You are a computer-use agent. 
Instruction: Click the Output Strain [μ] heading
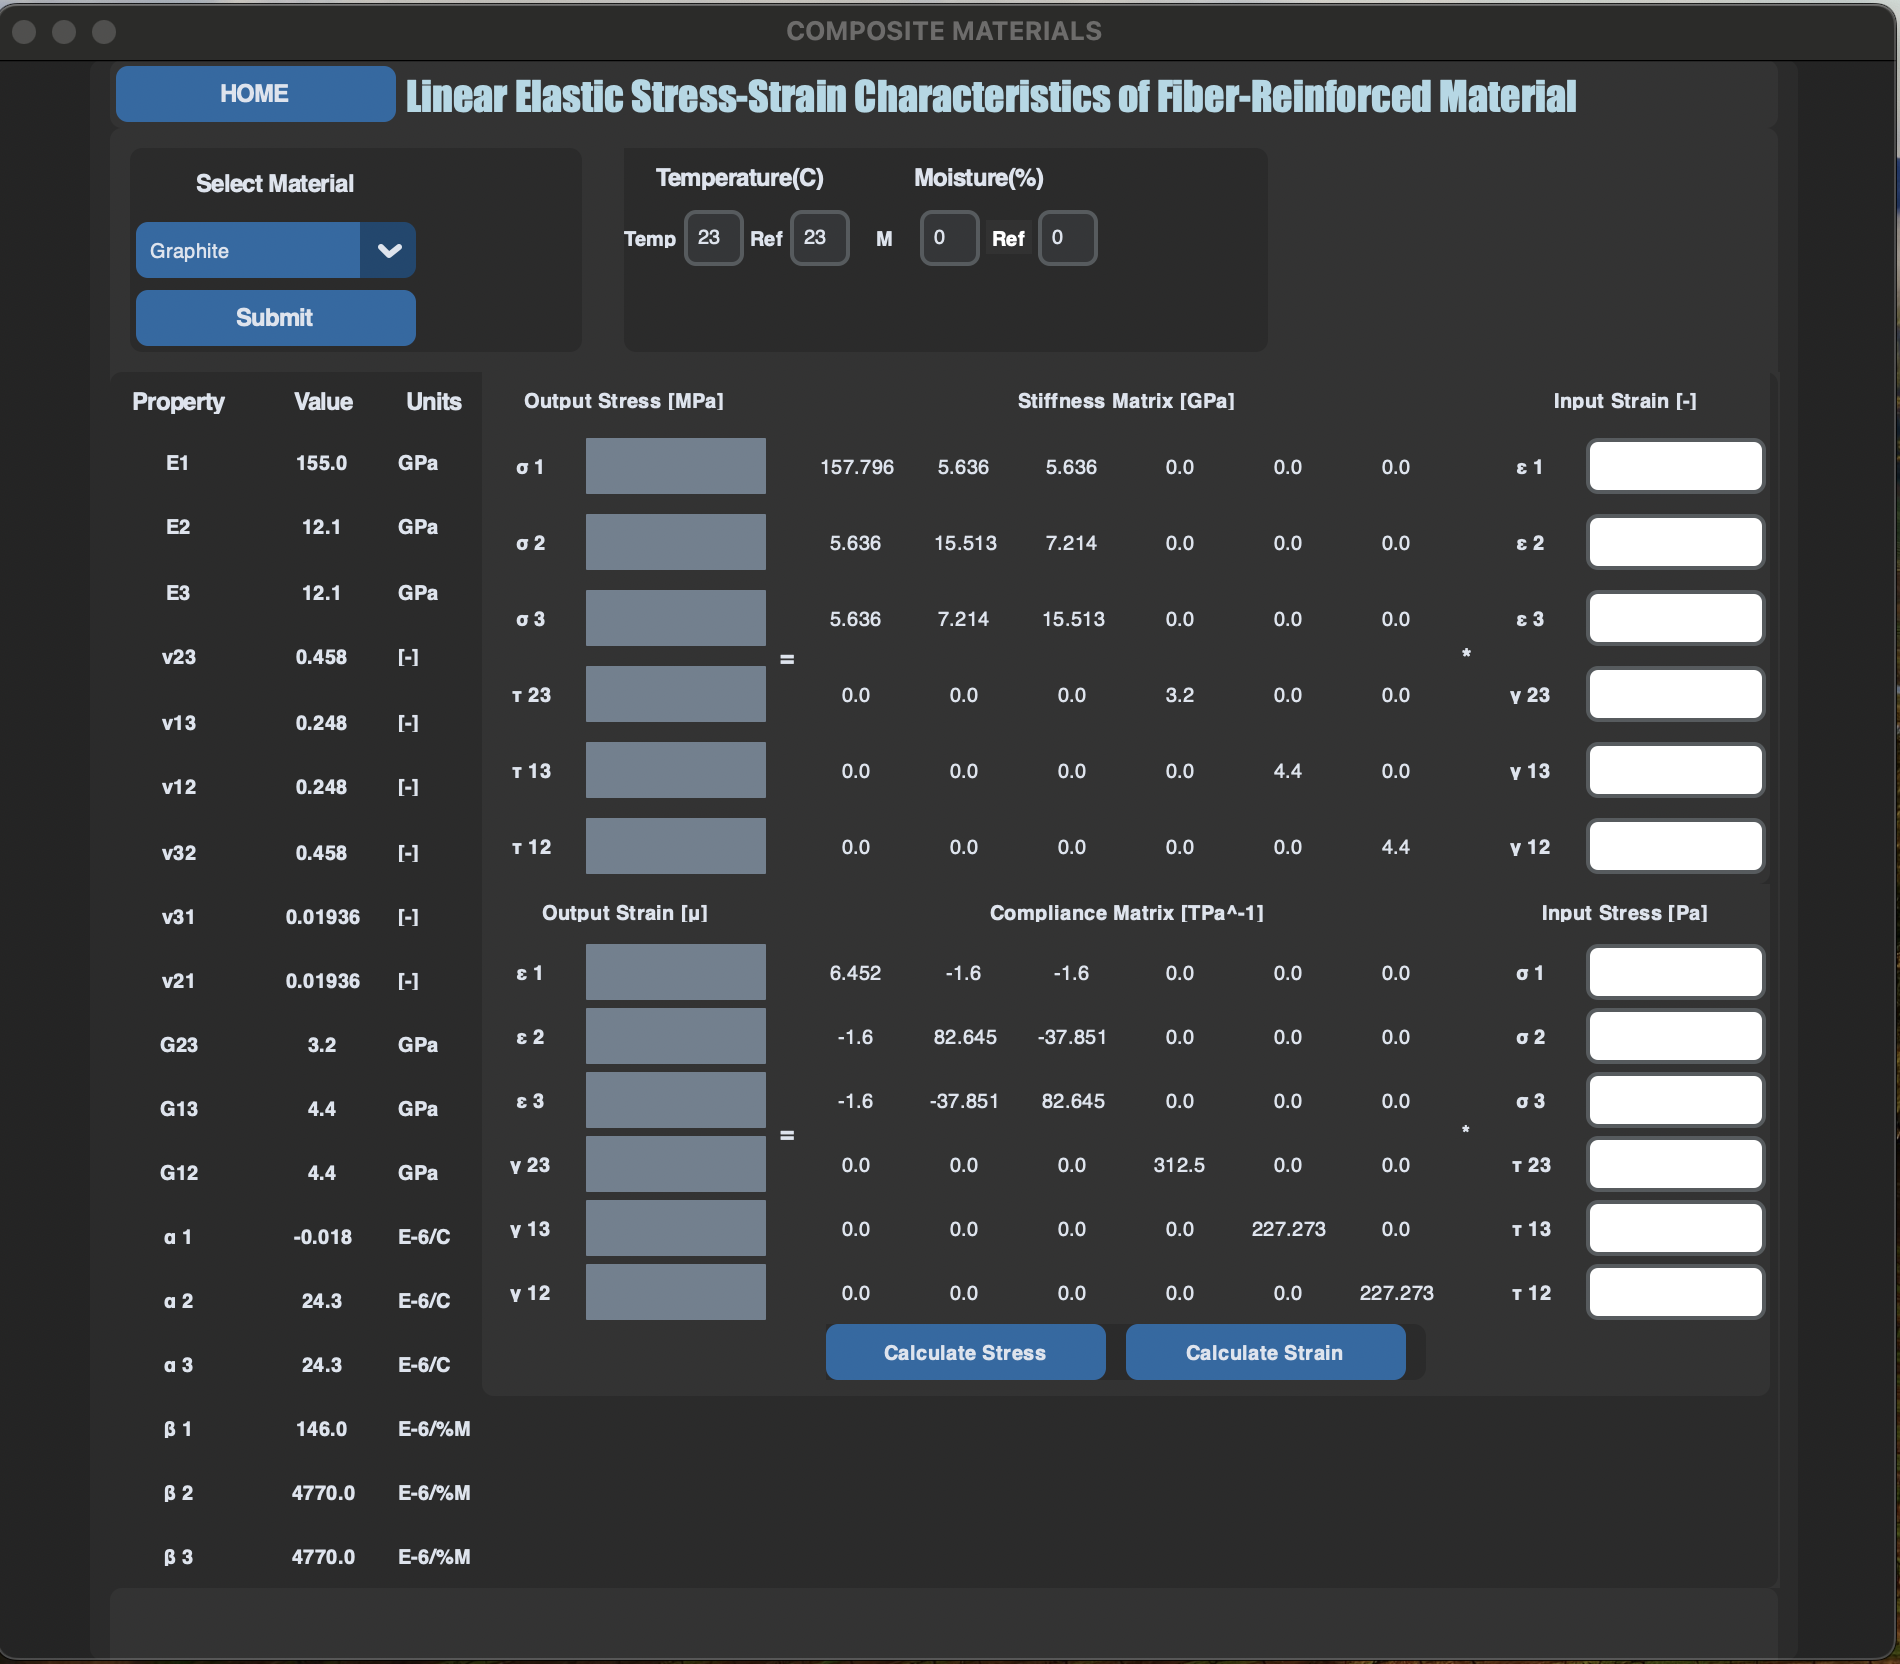point(625,913)
